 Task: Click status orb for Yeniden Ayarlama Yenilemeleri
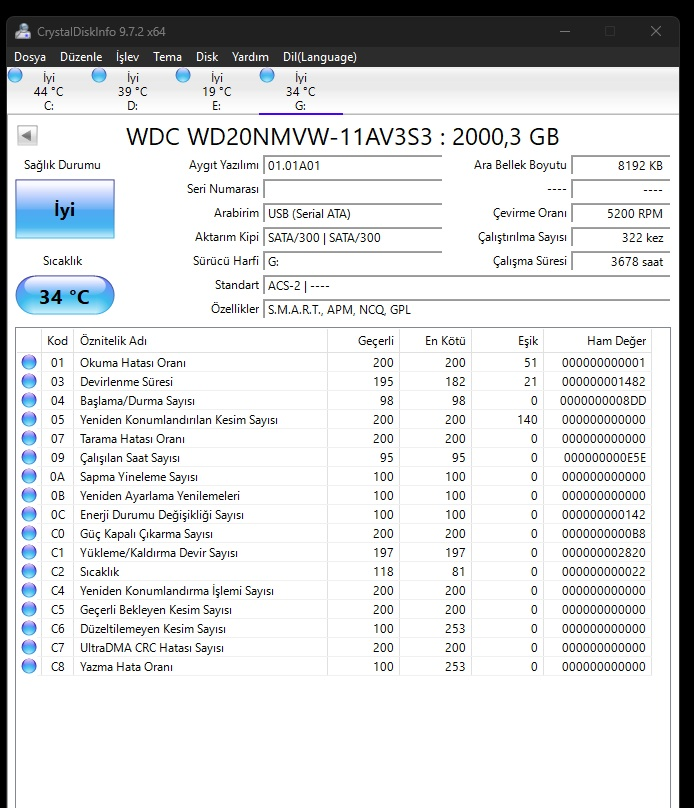29,495
